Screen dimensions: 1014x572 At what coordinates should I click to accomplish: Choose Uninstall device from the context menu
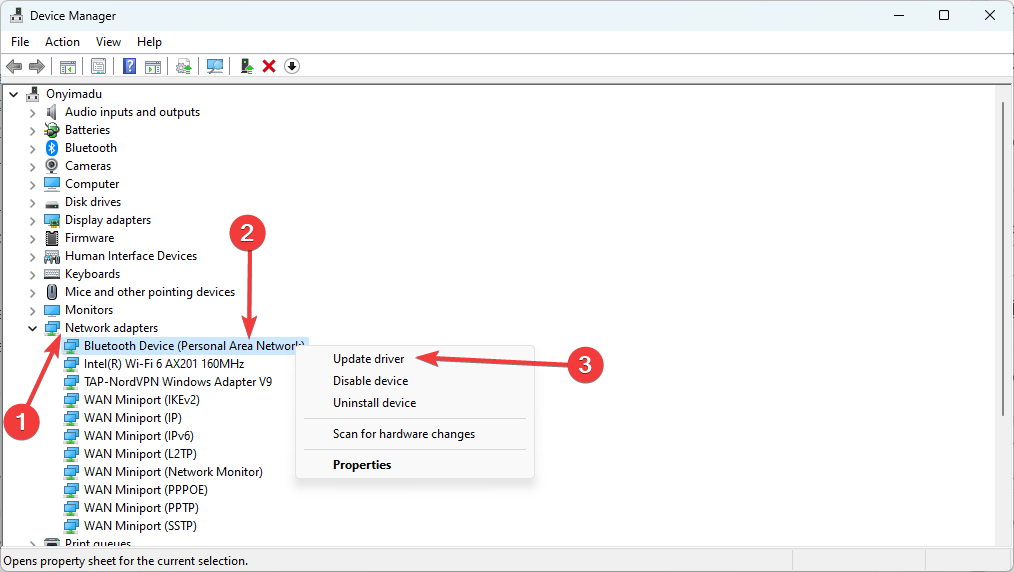click(x=374, y=403)
